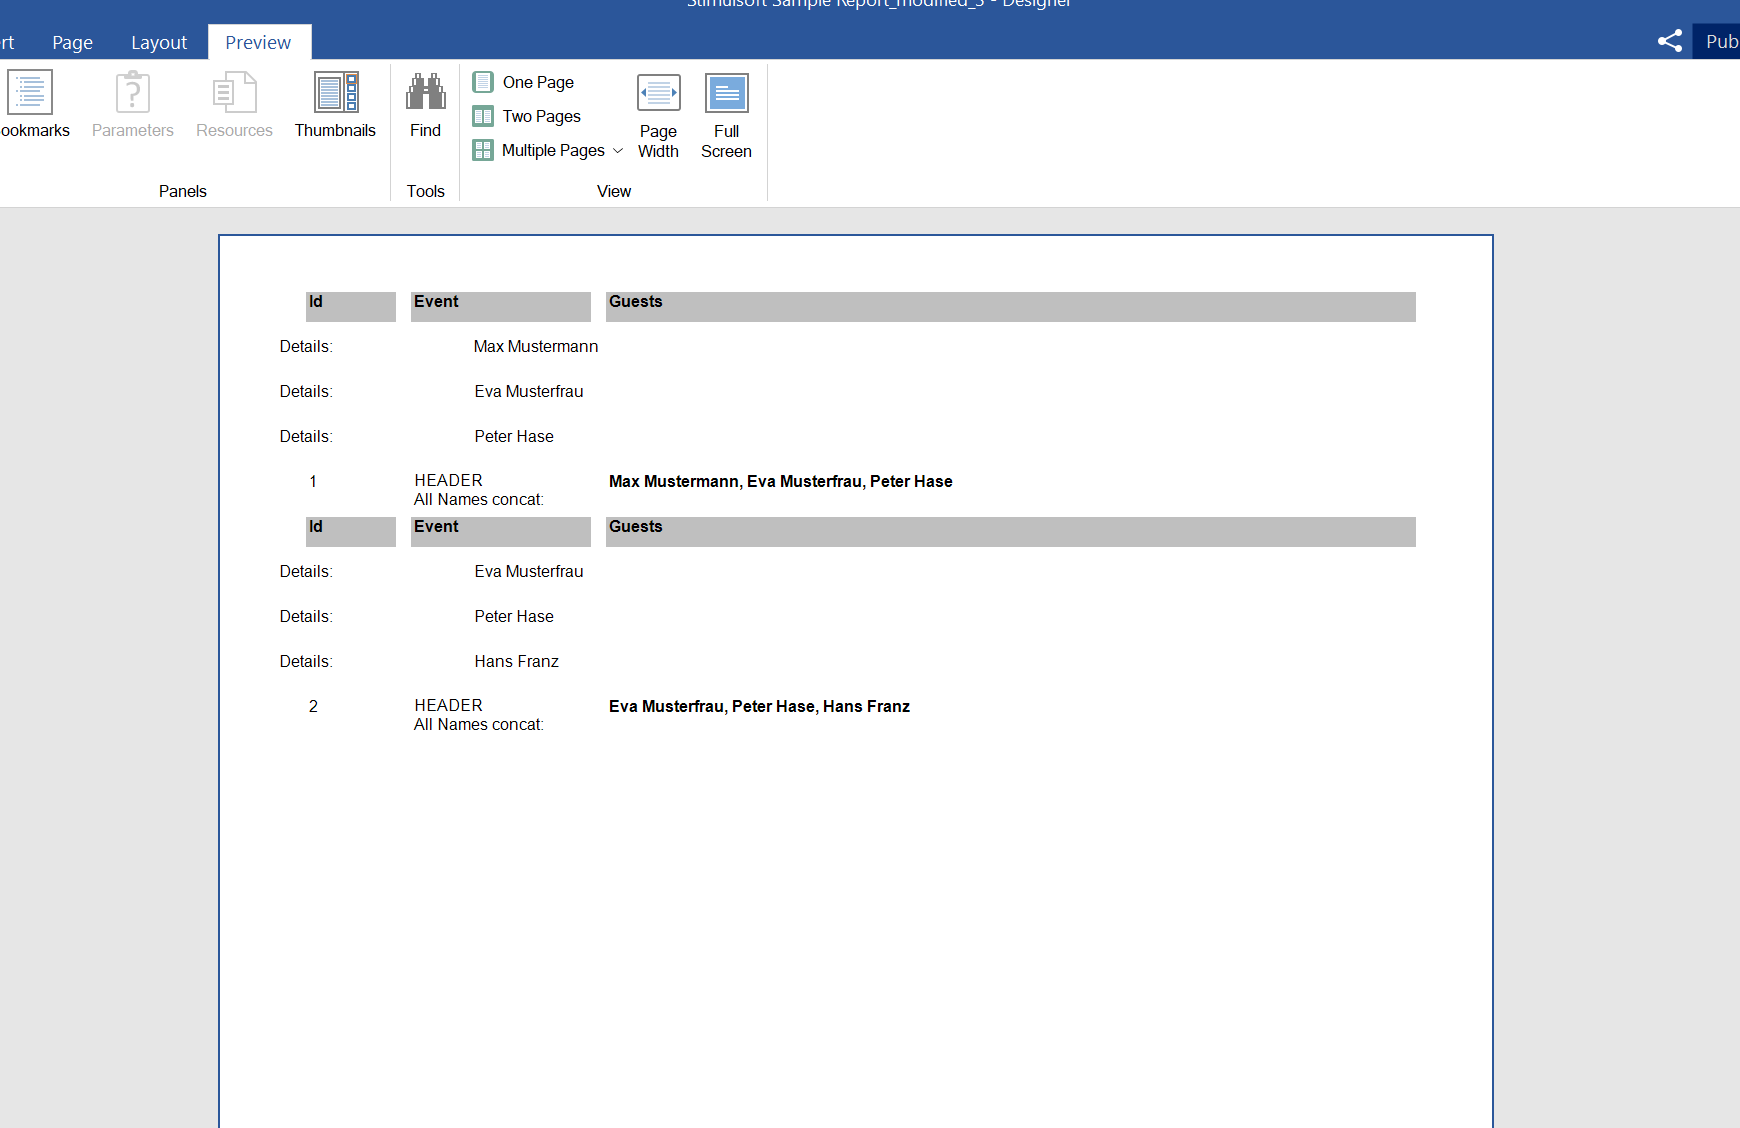Click the share icon
The height and width of the screenshot is (1128, 1740).
tap(1670, 41)
